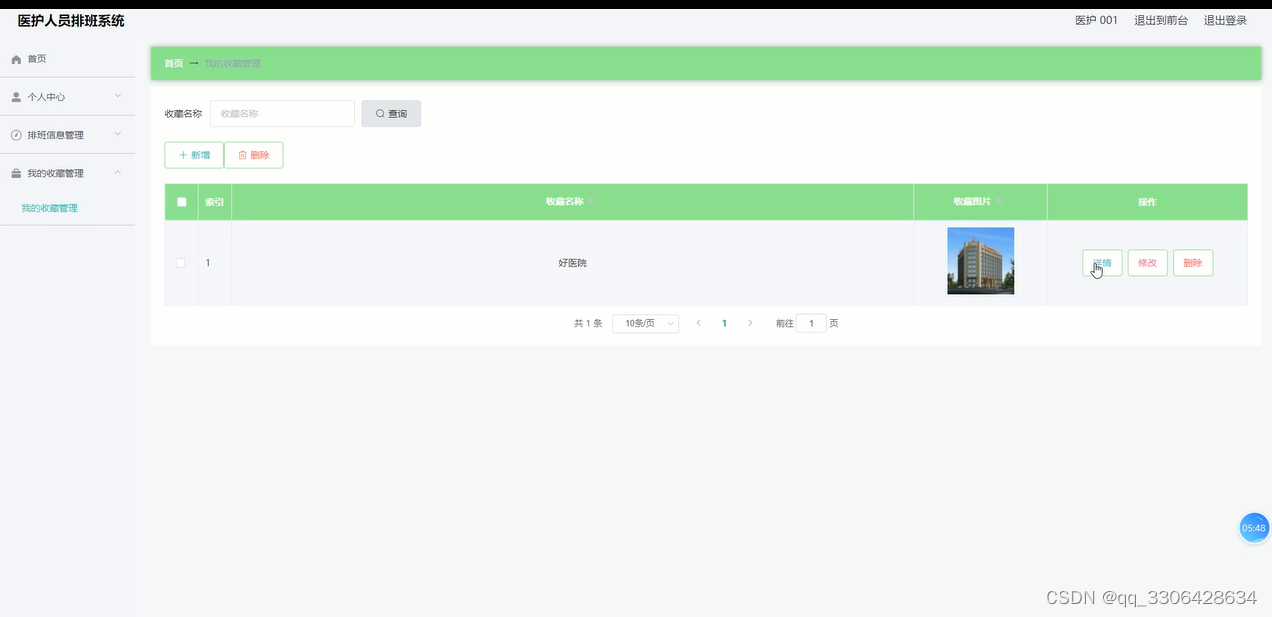Click the previous page arrow in pagination
Image resolution: width=1272 pixels, height=617 pixels.
(x=698, y=323)
